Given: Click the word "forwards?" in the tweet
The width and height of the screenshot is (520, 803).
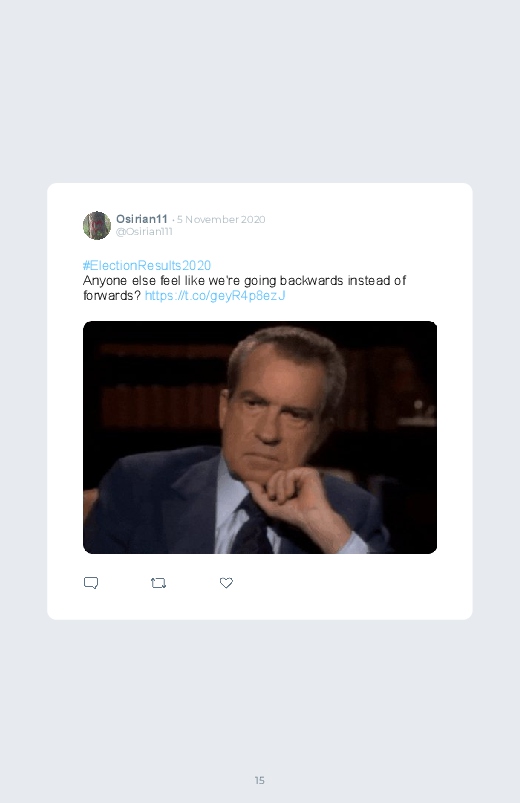Looking at the screenshot, I should pyautogui.click(x=112, y=295).
